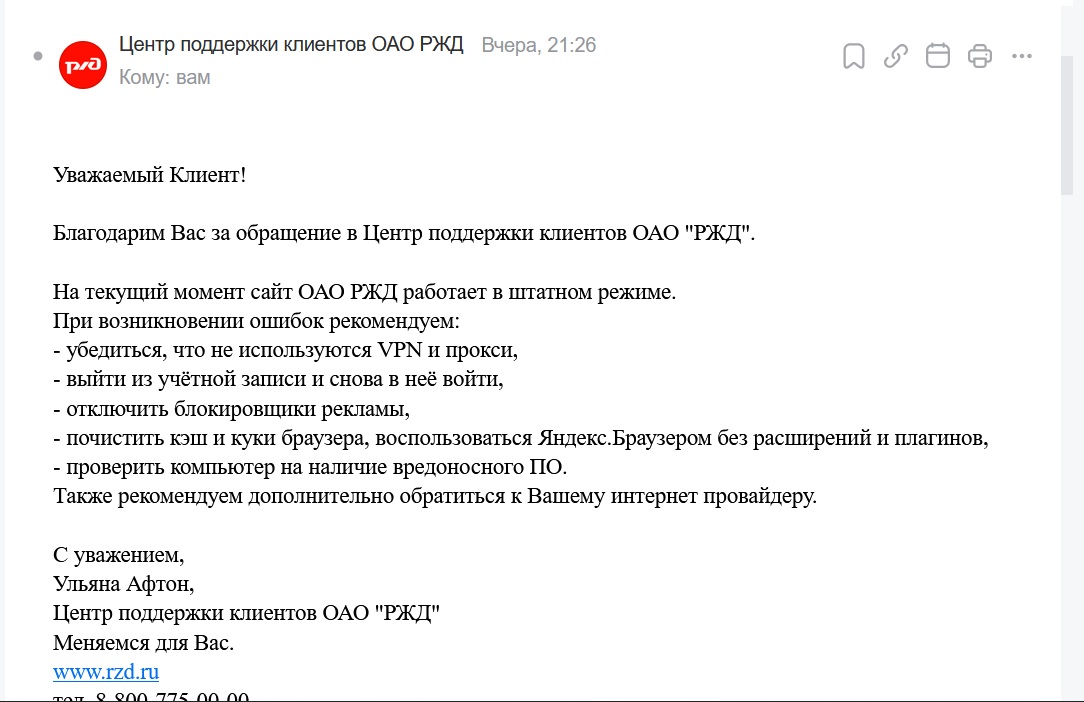Click the С уважением, closing line
The image size is (1084, 702).
[119, 554]
